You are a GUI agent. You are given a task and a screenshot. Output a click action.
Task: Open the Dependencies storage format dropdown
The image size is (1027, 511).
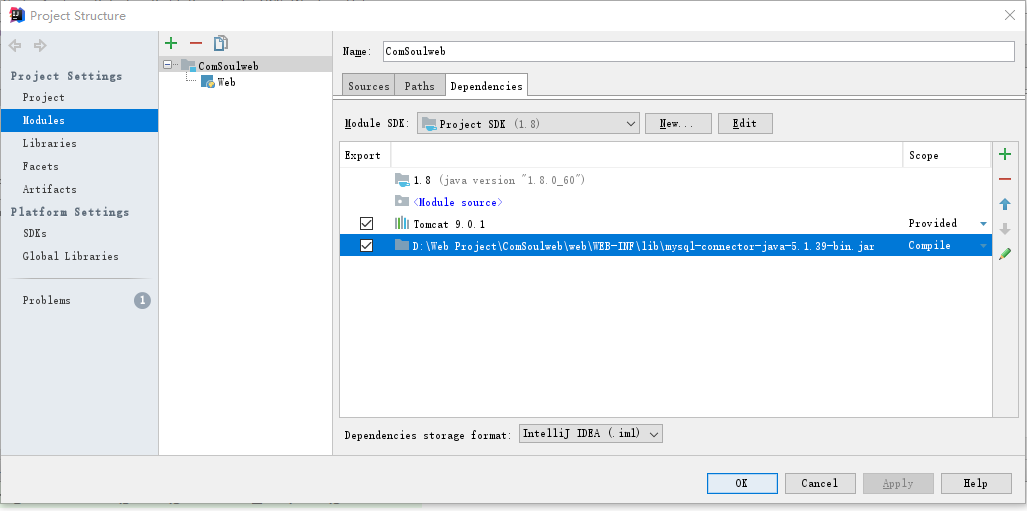[x=591, y=434]
